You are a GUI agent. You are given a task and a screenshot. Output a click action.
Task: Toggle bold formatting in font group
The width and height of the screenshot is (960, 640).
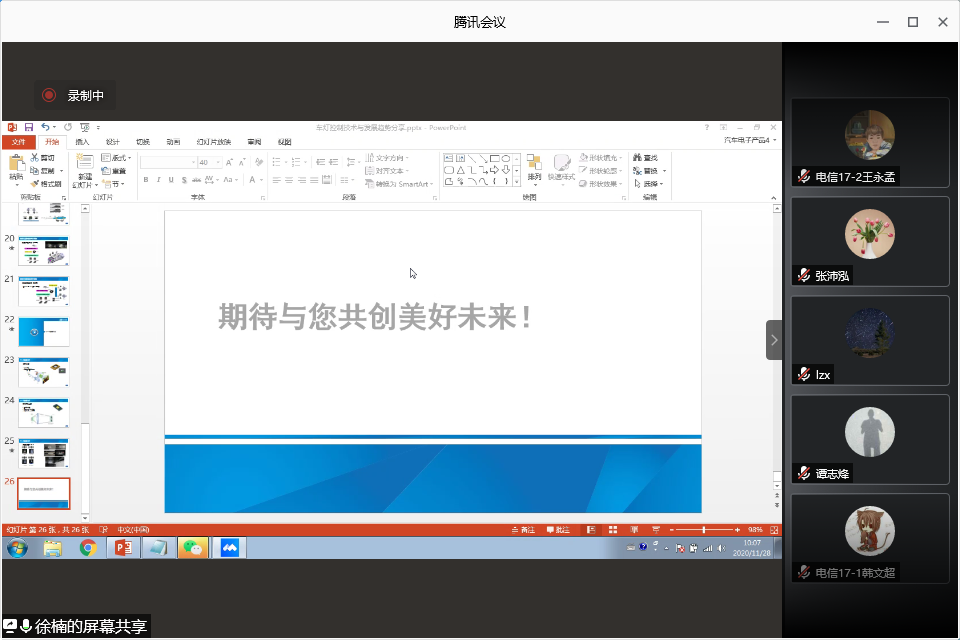tap(146, 180)
